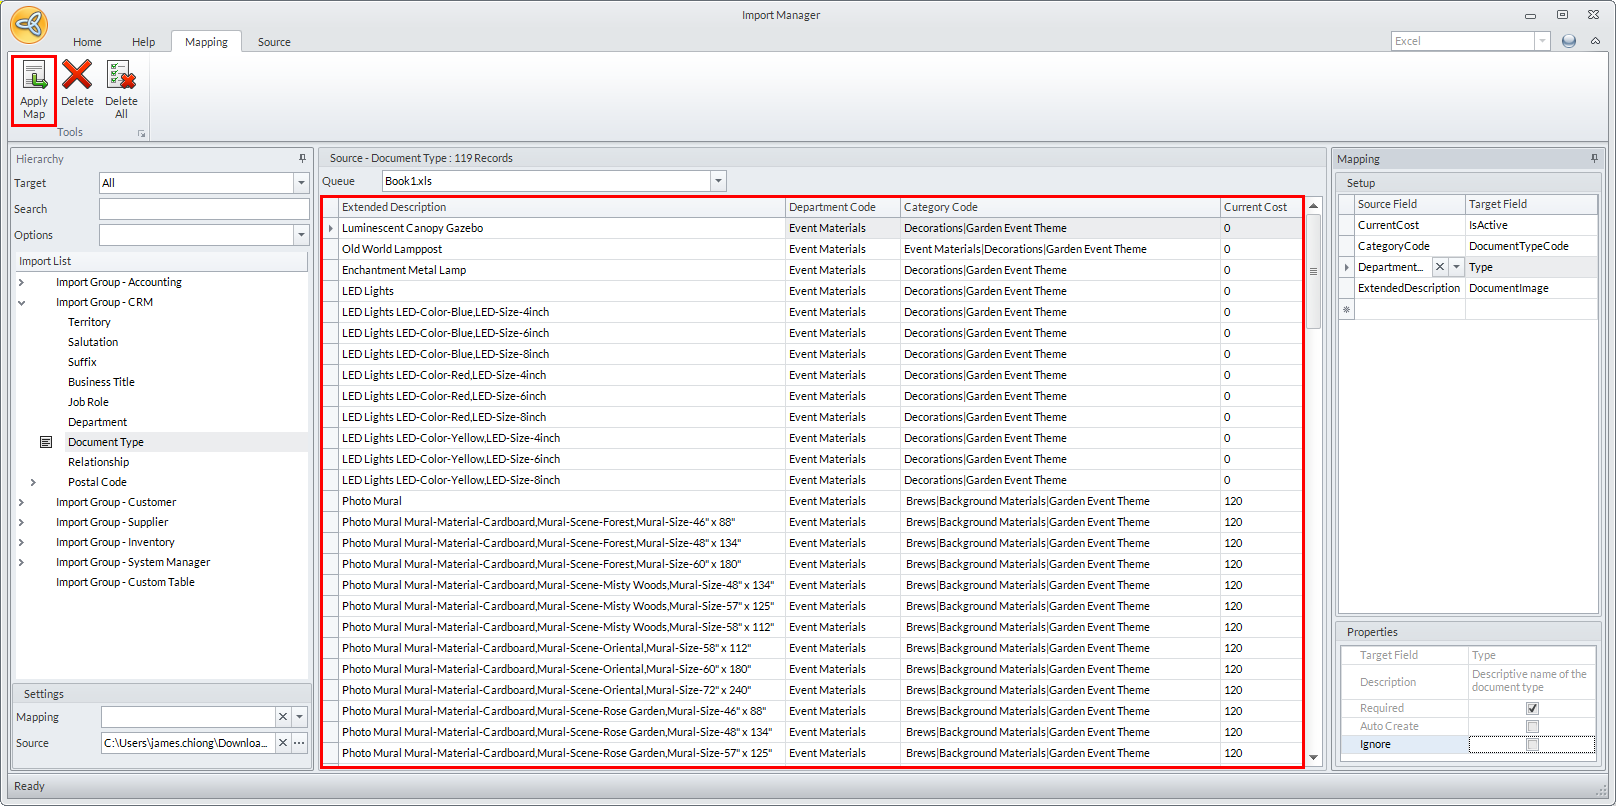1616x806 pixels.
Task: Open the Target dropdown set to All
Action: tap(301, 183)
